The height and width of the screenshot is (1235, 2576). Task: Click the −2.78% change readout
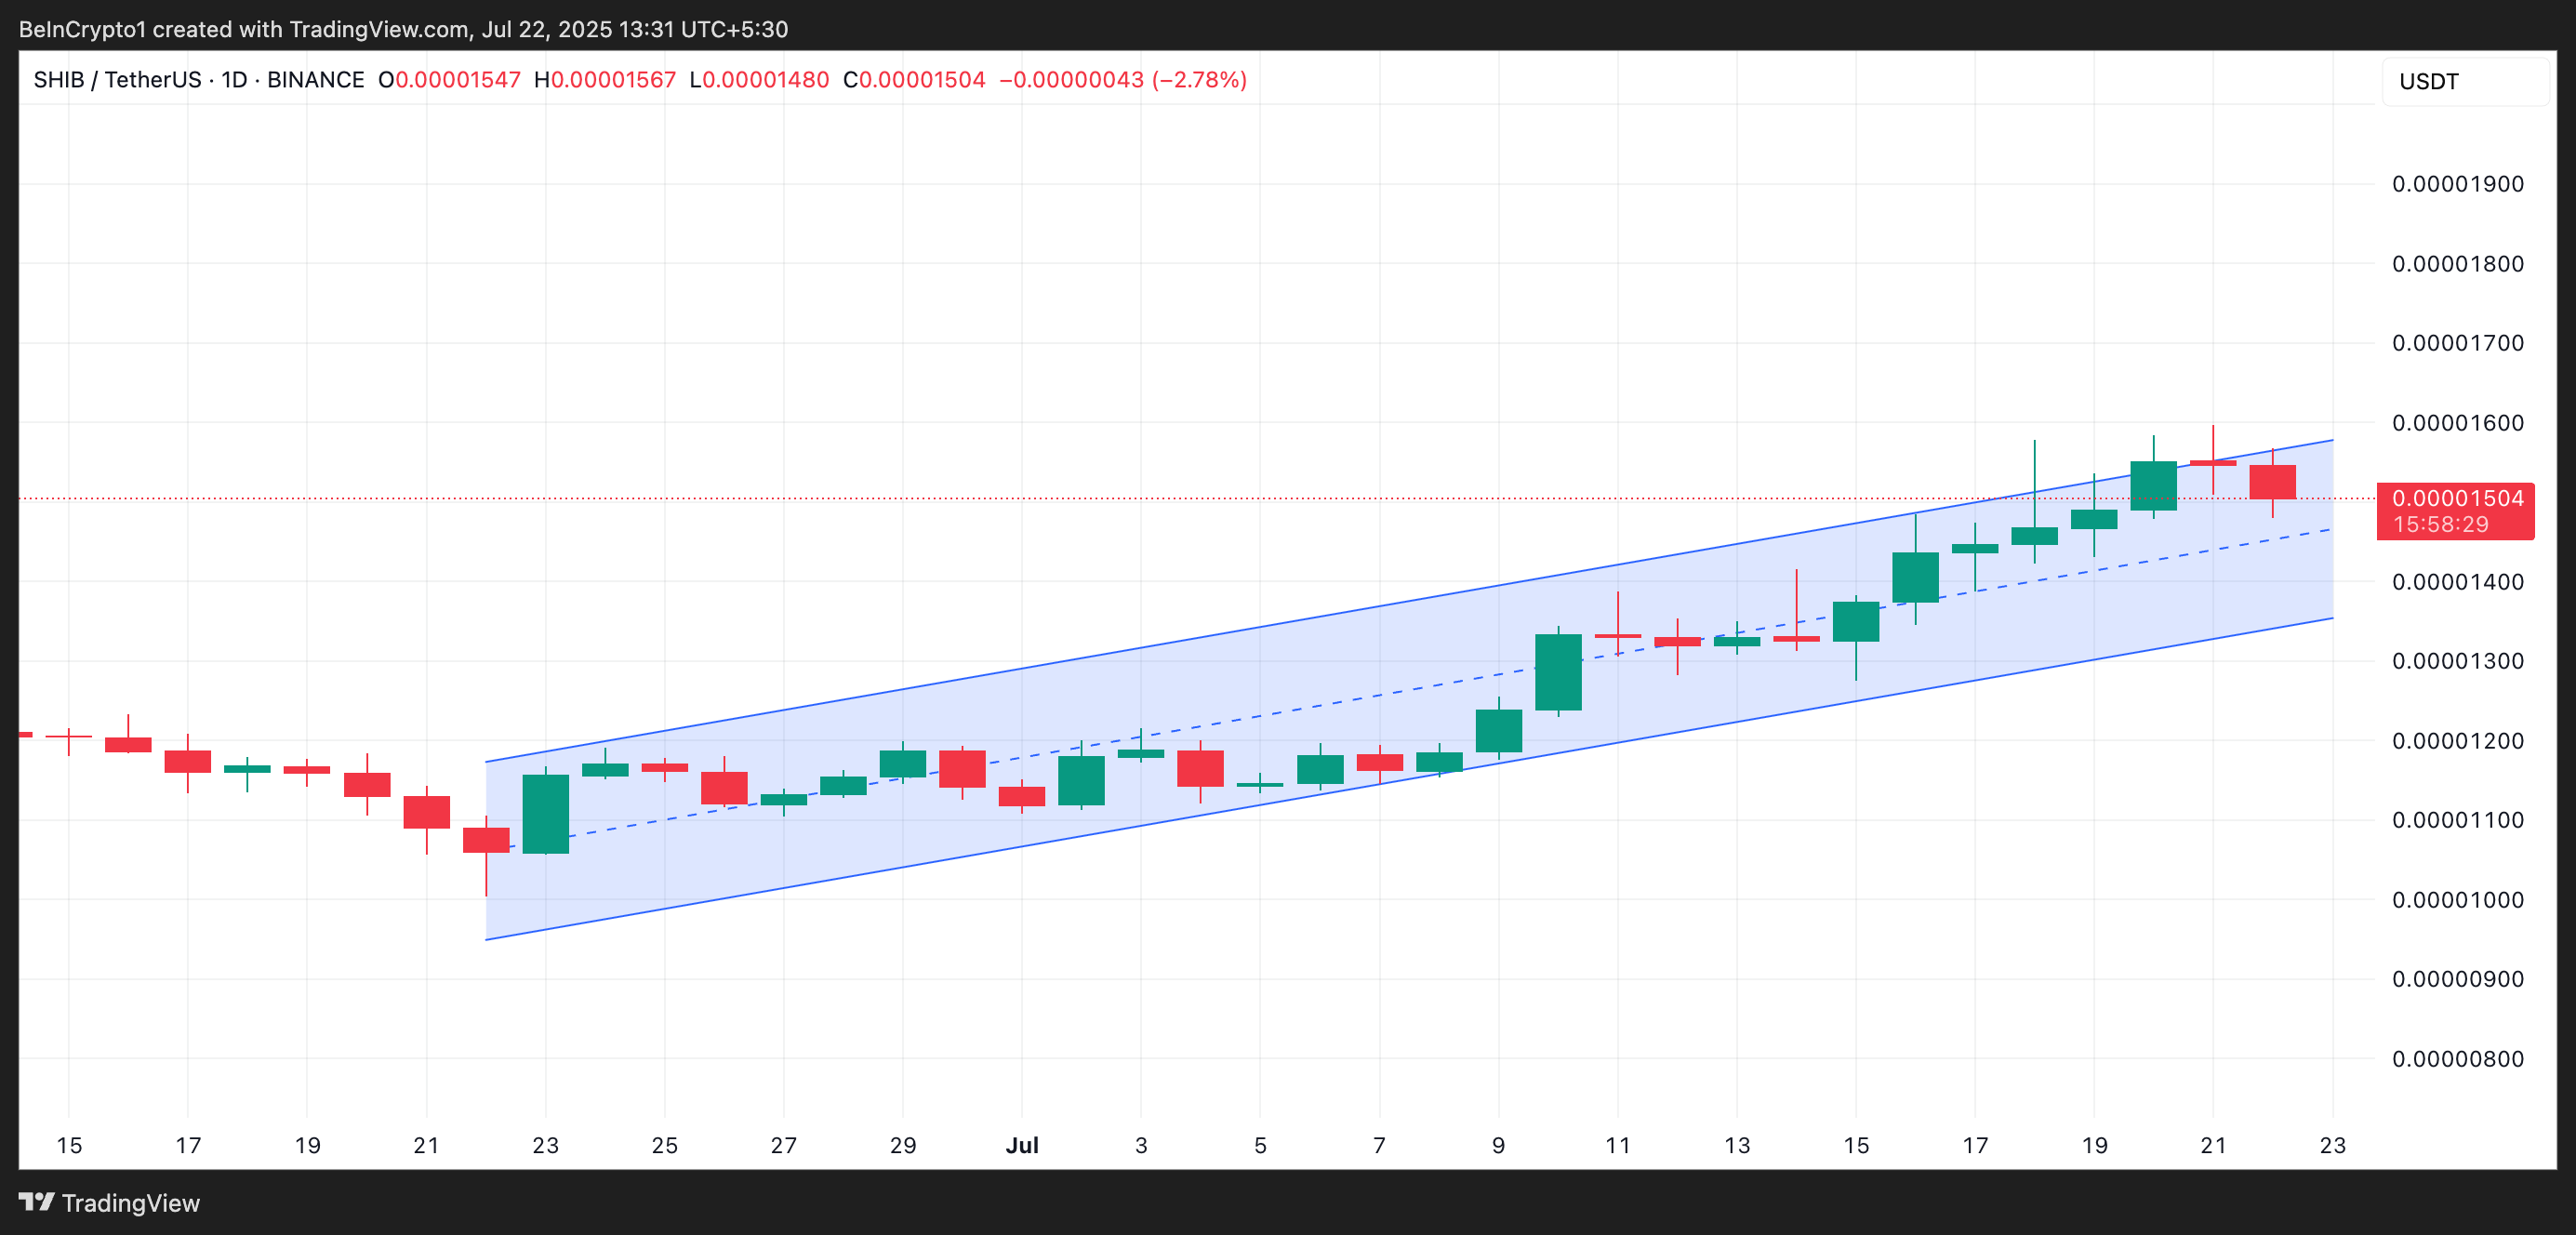tap(1199, 80)
